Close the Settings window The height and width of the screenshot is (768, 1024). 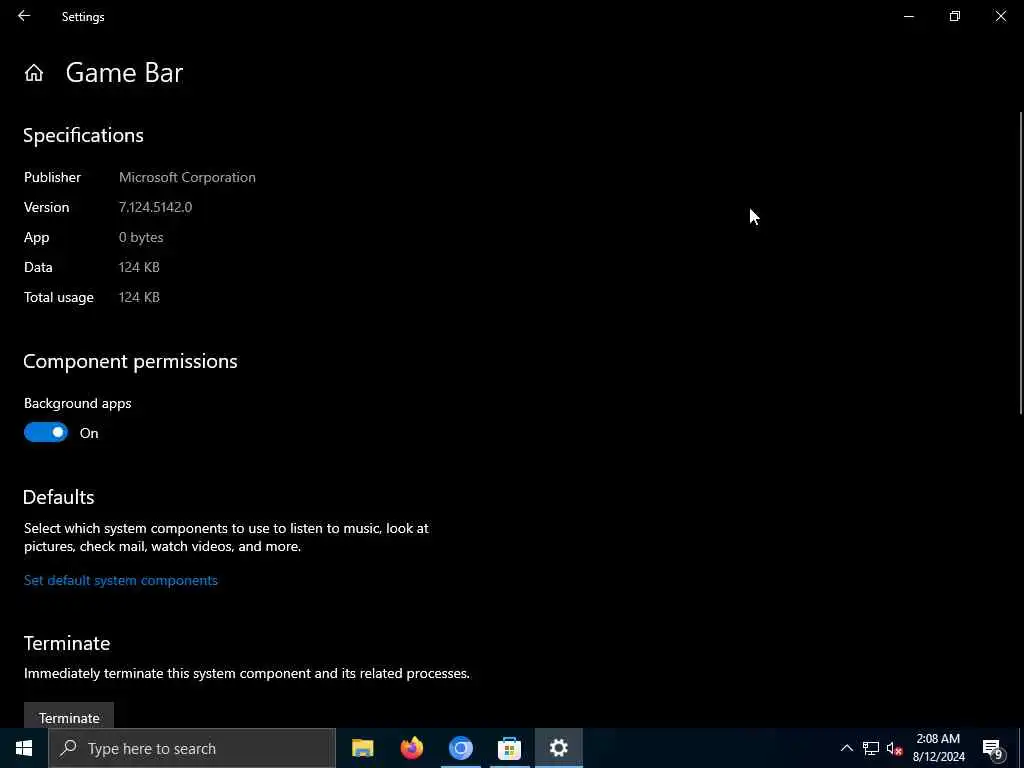1000,16
